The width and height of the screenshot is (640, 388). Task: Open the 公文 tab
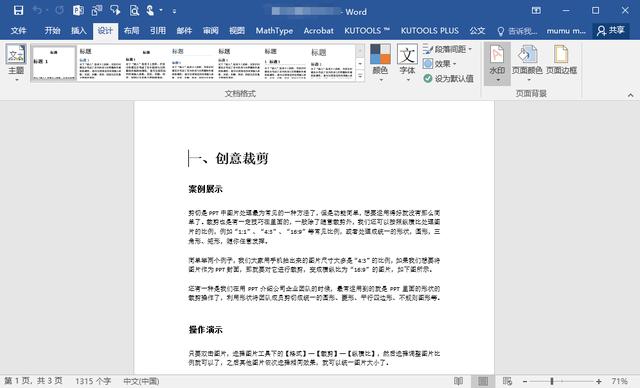point(477,31)
